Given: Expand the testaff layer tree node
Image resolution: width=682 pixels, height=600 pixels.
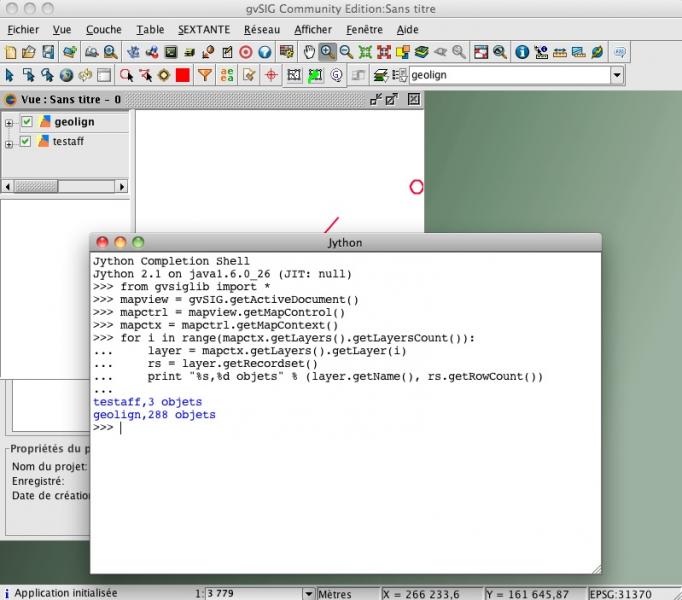Looking at the screenshot, I should click(x=10, y=142).
